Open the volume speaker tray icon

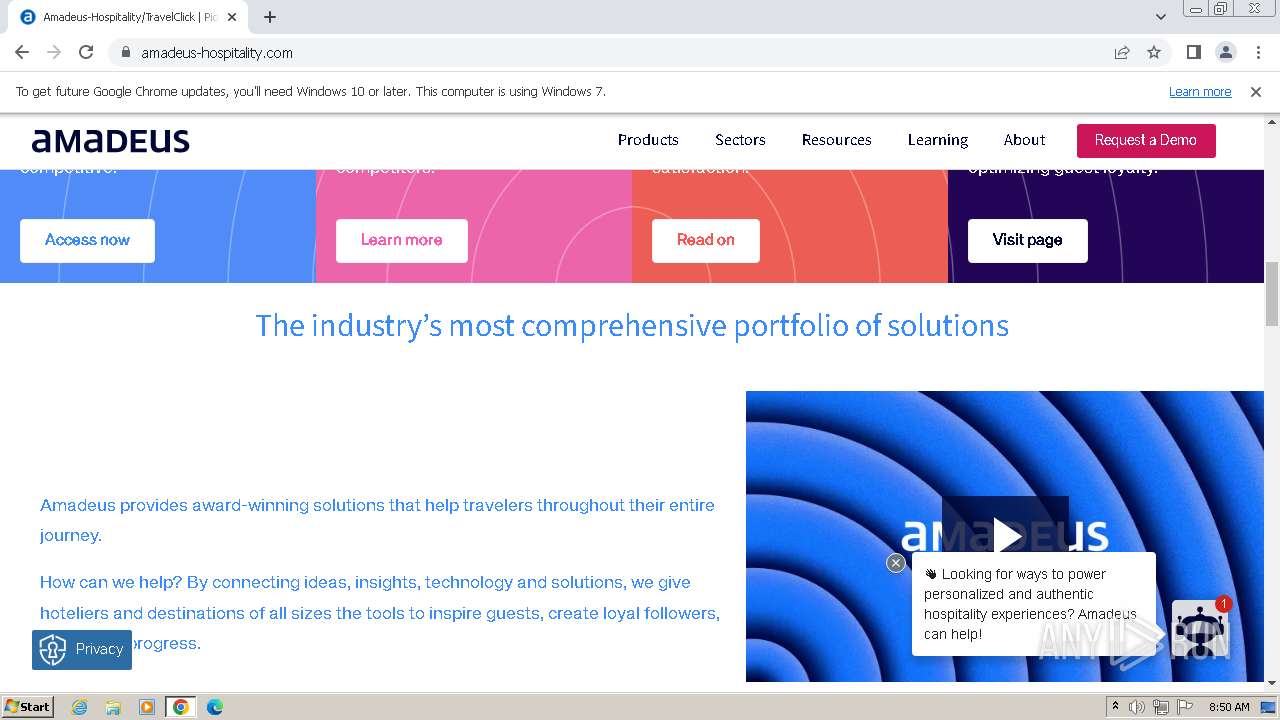pos(1137,707)
